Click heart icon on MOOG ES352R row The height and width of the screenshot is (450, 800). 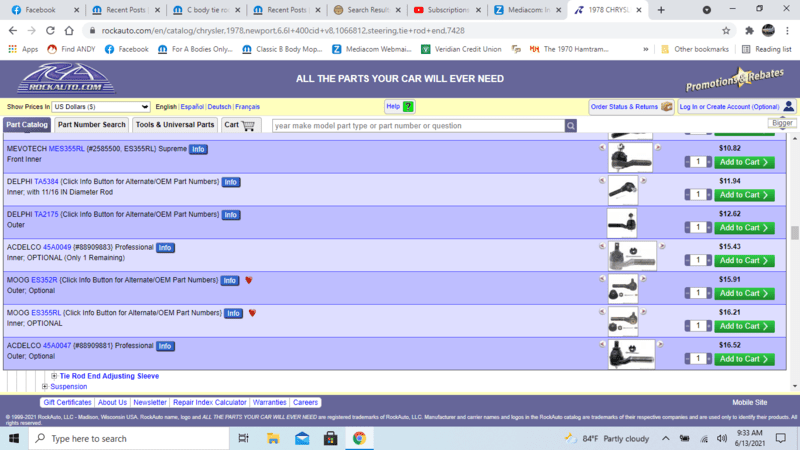[248, 280]
